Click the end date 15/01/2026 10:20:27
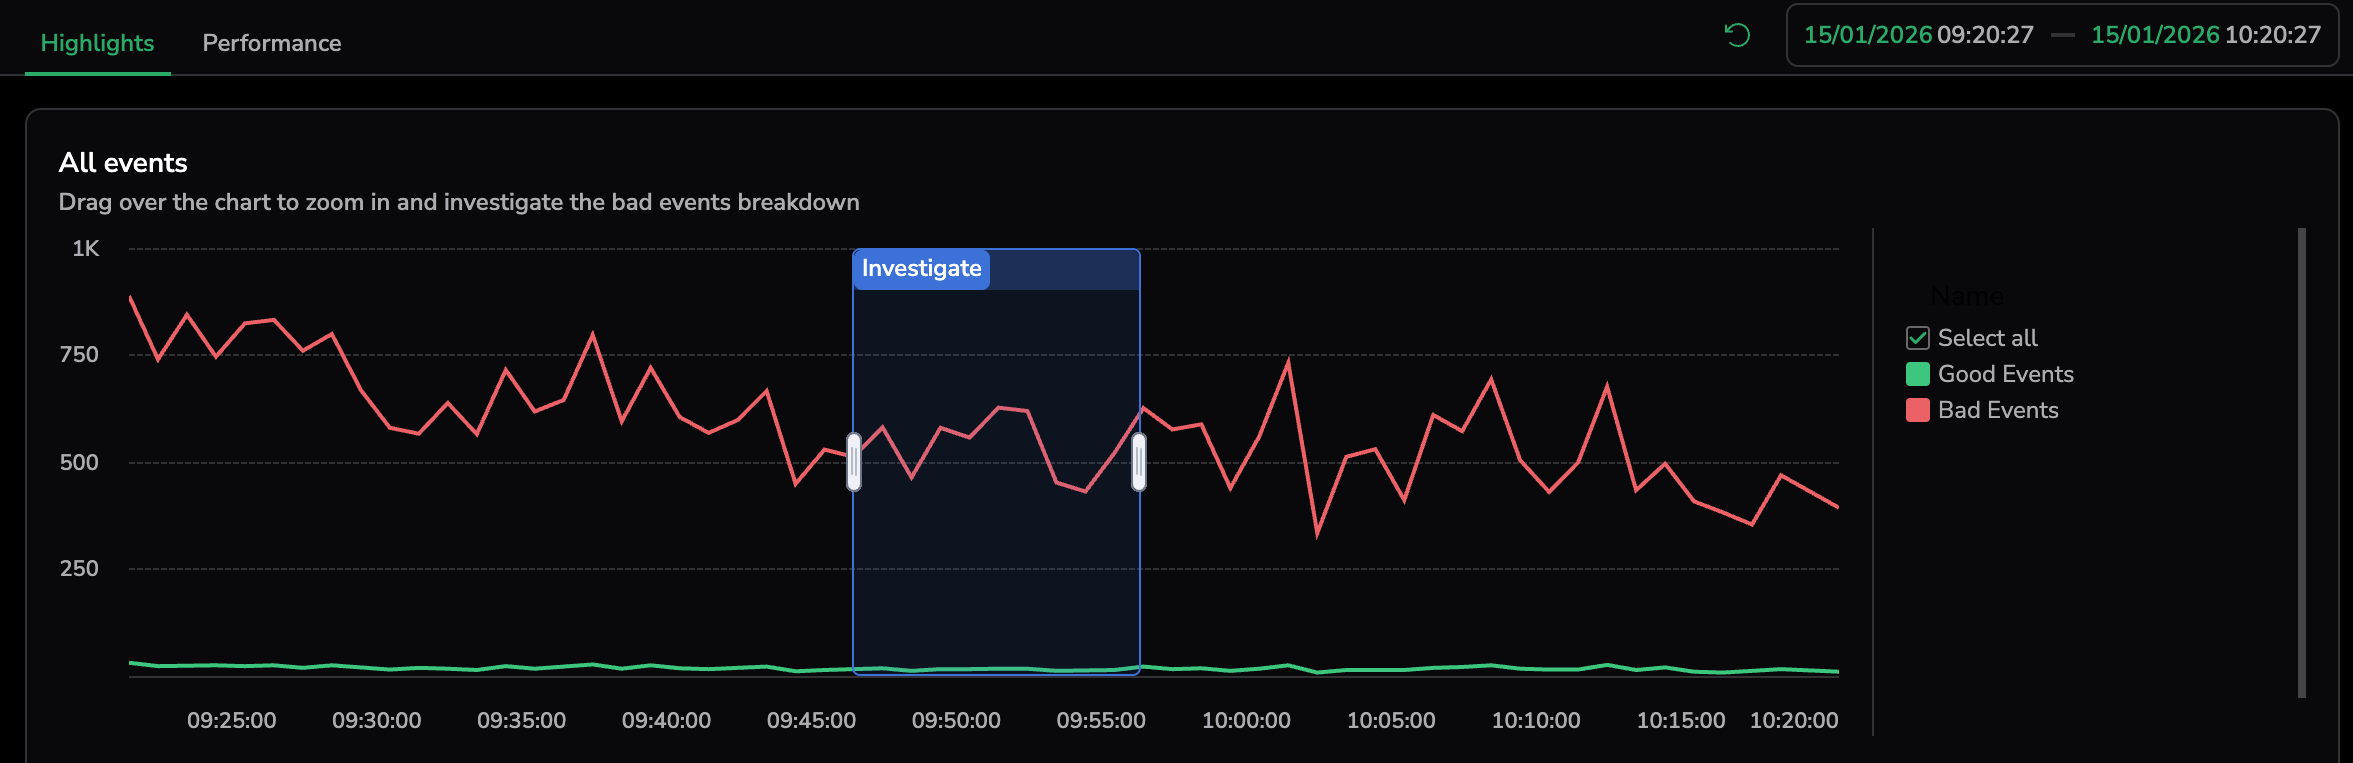The width and height of the screenshot is (2353, 763). (2205, 35)
